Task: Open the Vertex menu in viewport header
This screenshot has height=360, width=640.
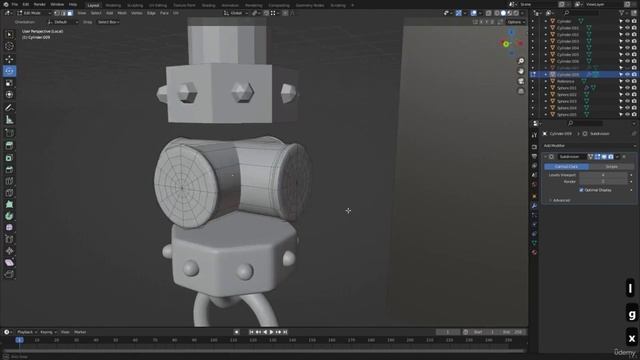Action: [136, 13]
